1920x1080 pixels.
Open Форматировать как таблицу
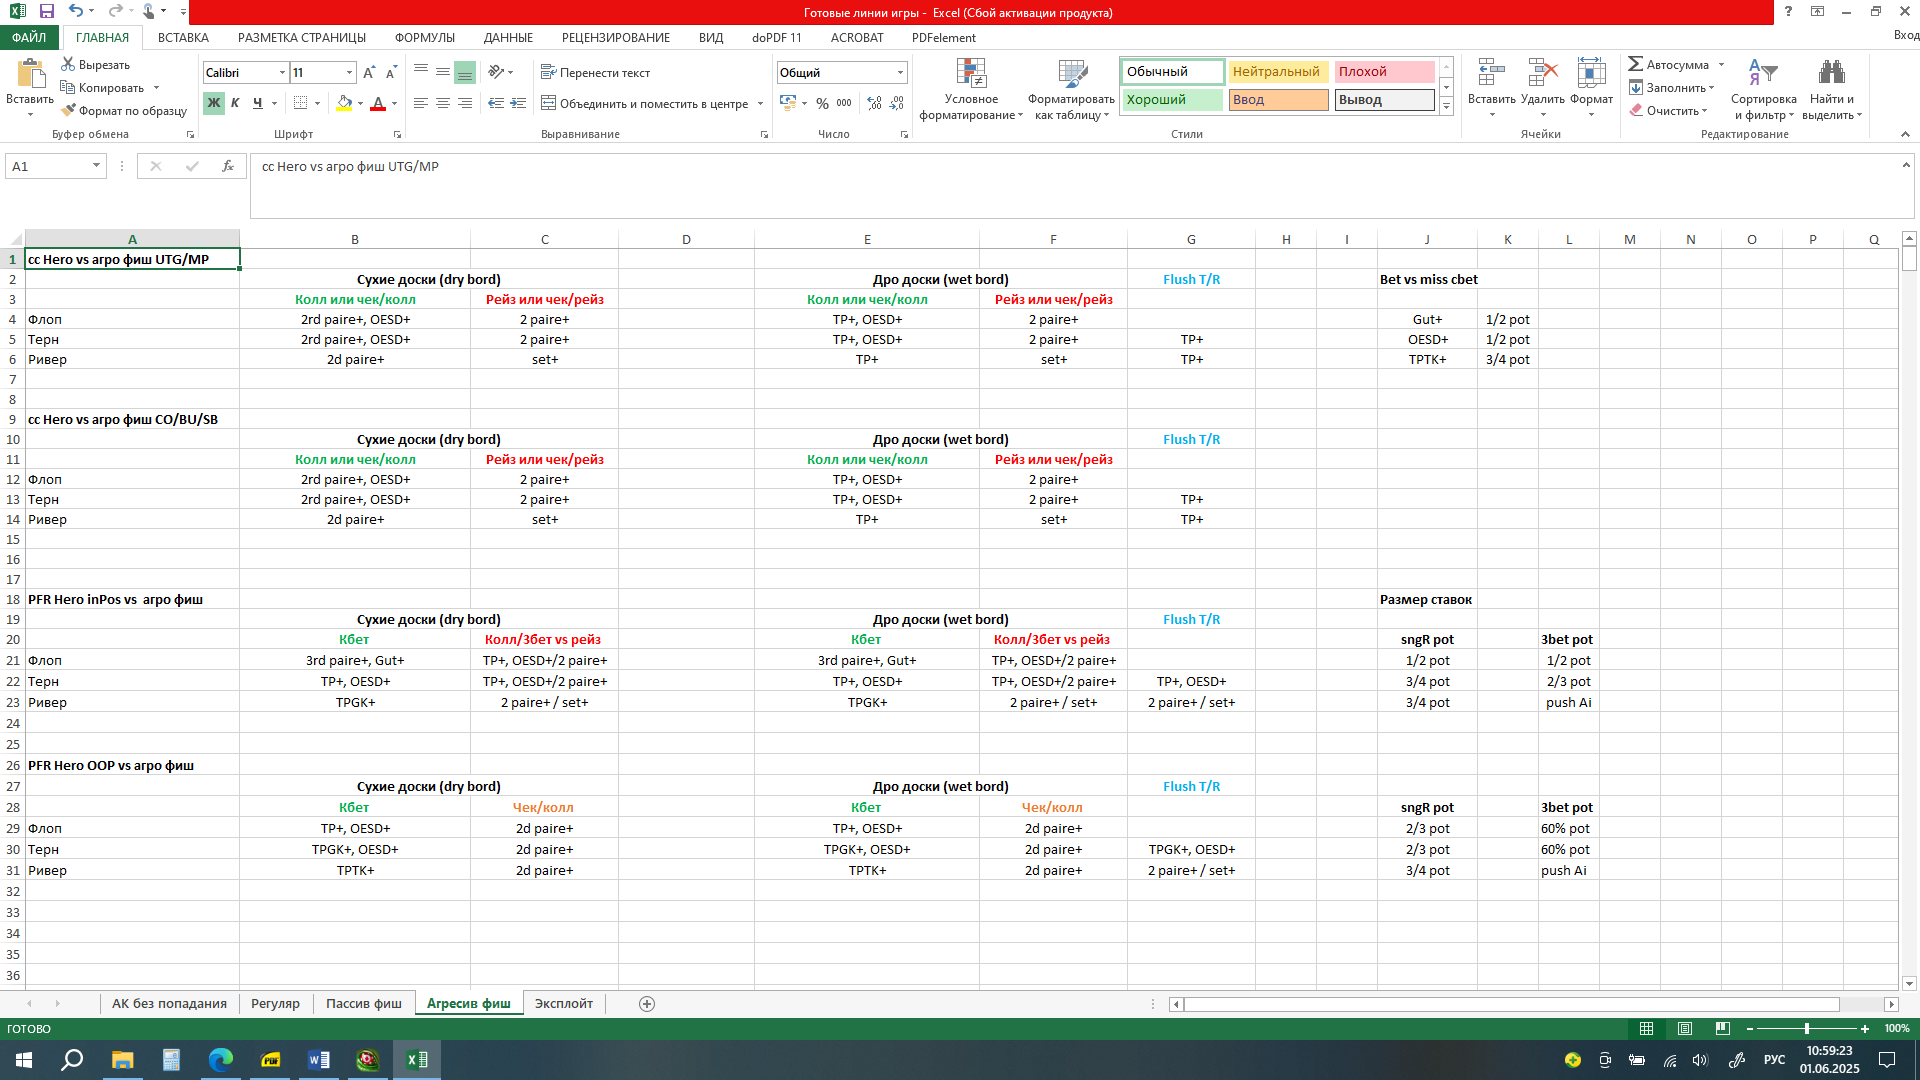[1071, 89]
